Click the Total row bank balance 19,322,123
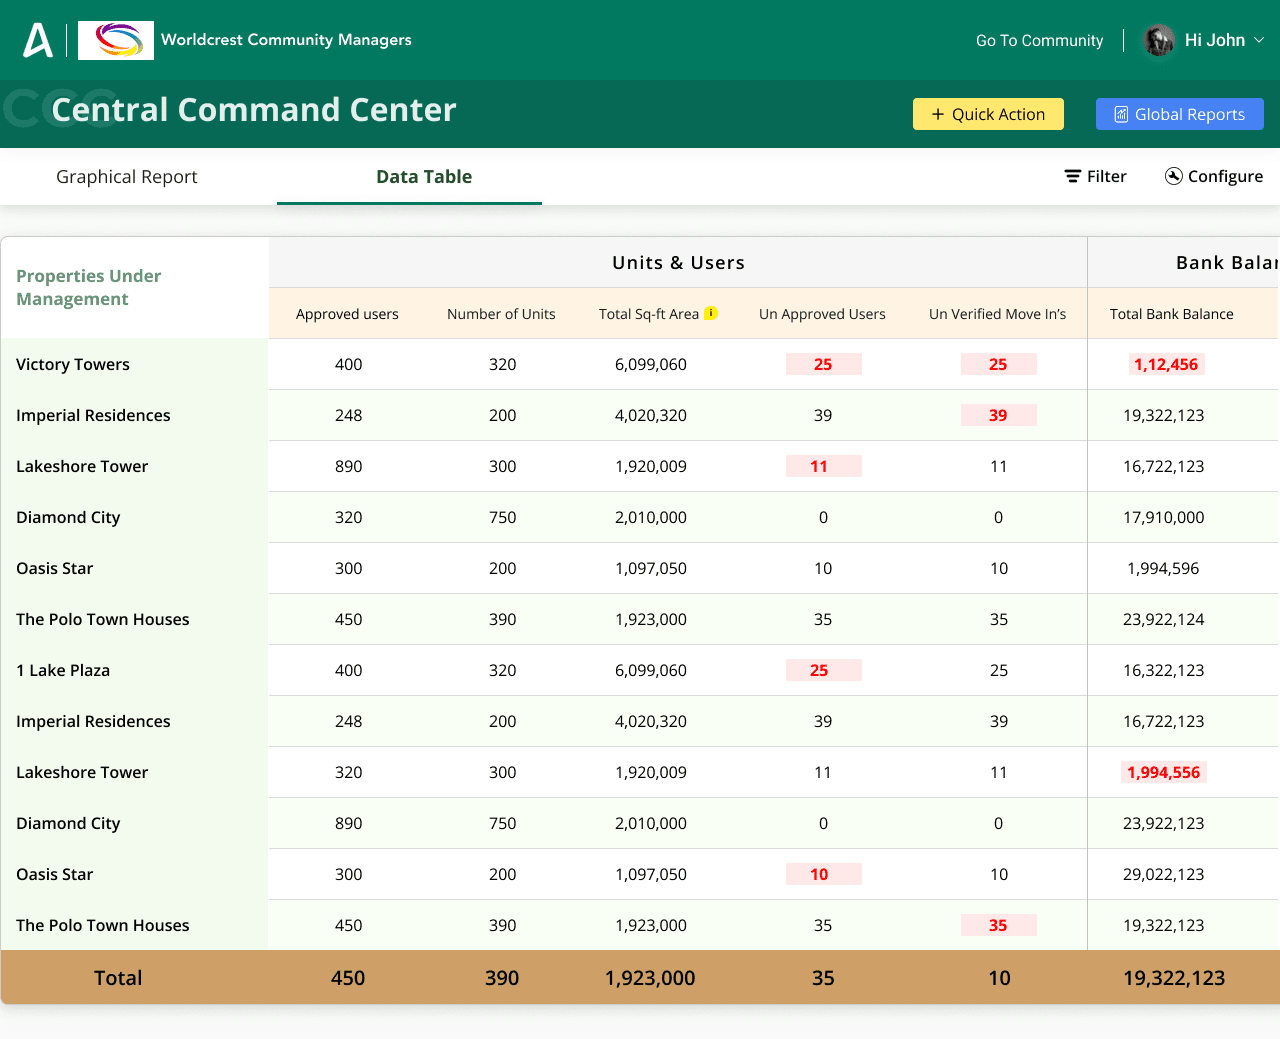This screenshot has height=1039, width=1280. tap(1174, 978)
